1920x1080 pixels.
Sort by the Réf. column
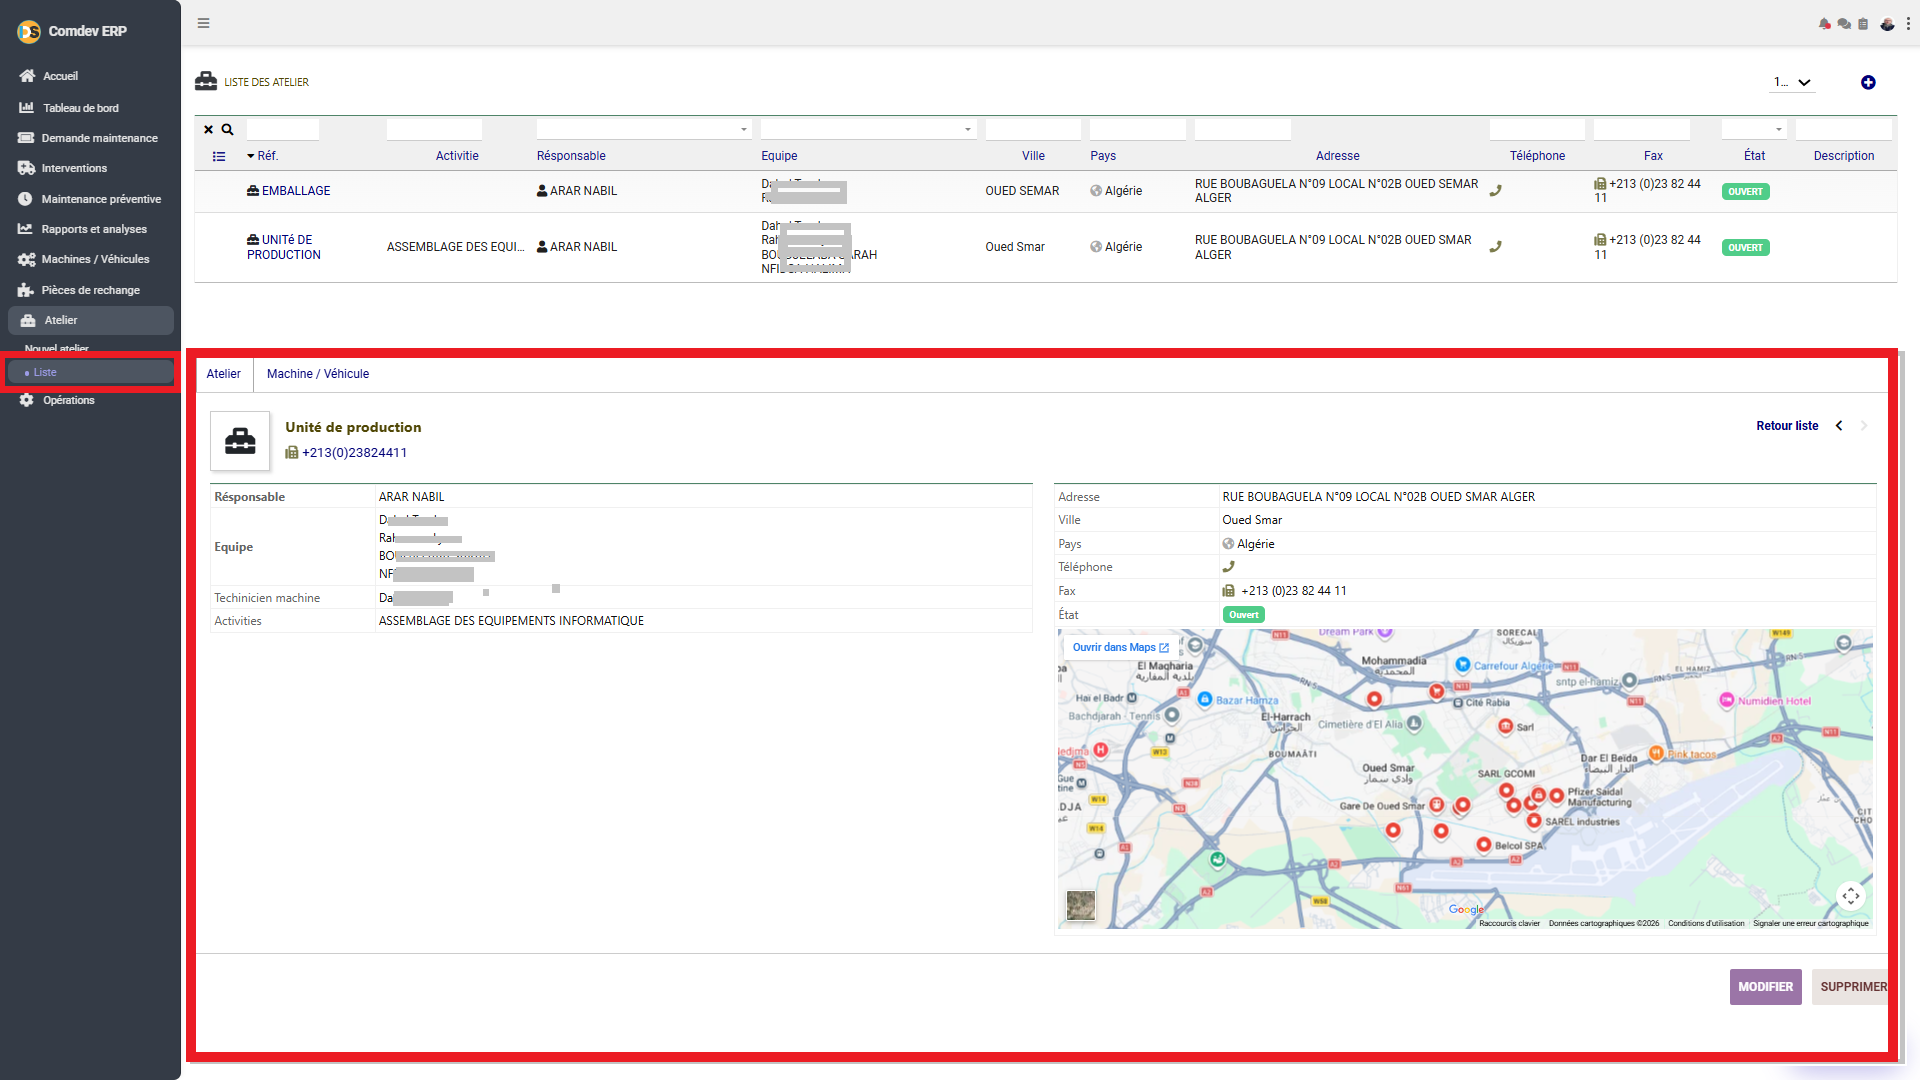263,156
